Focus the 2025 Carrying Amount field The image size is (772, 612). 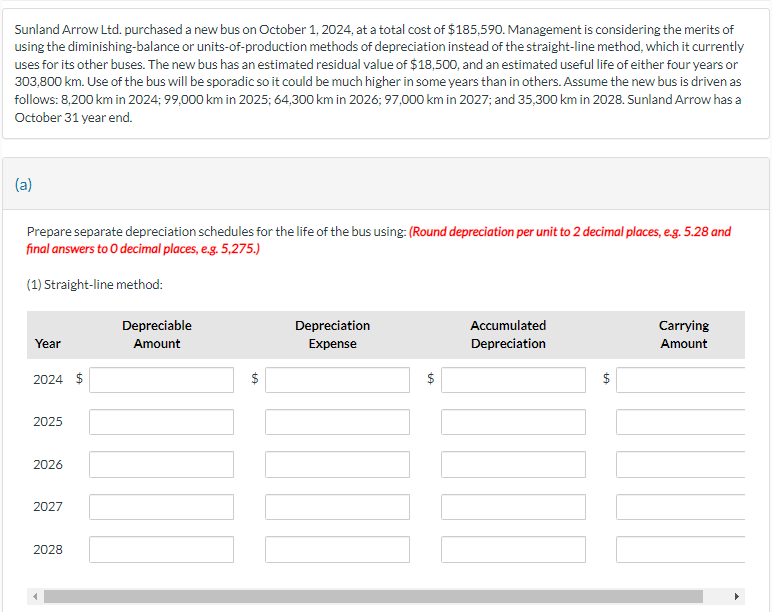click(x=680, y=422)
